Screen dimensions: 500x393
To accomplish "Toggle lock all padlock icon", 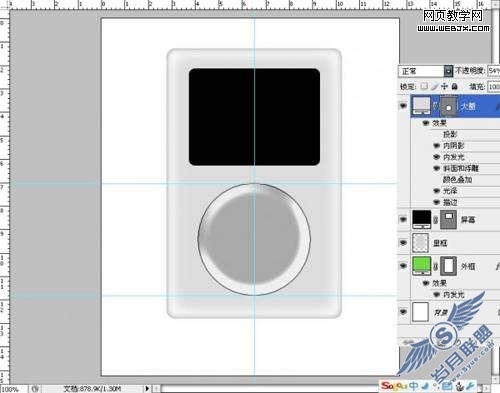I will click(x=455, y=86).
